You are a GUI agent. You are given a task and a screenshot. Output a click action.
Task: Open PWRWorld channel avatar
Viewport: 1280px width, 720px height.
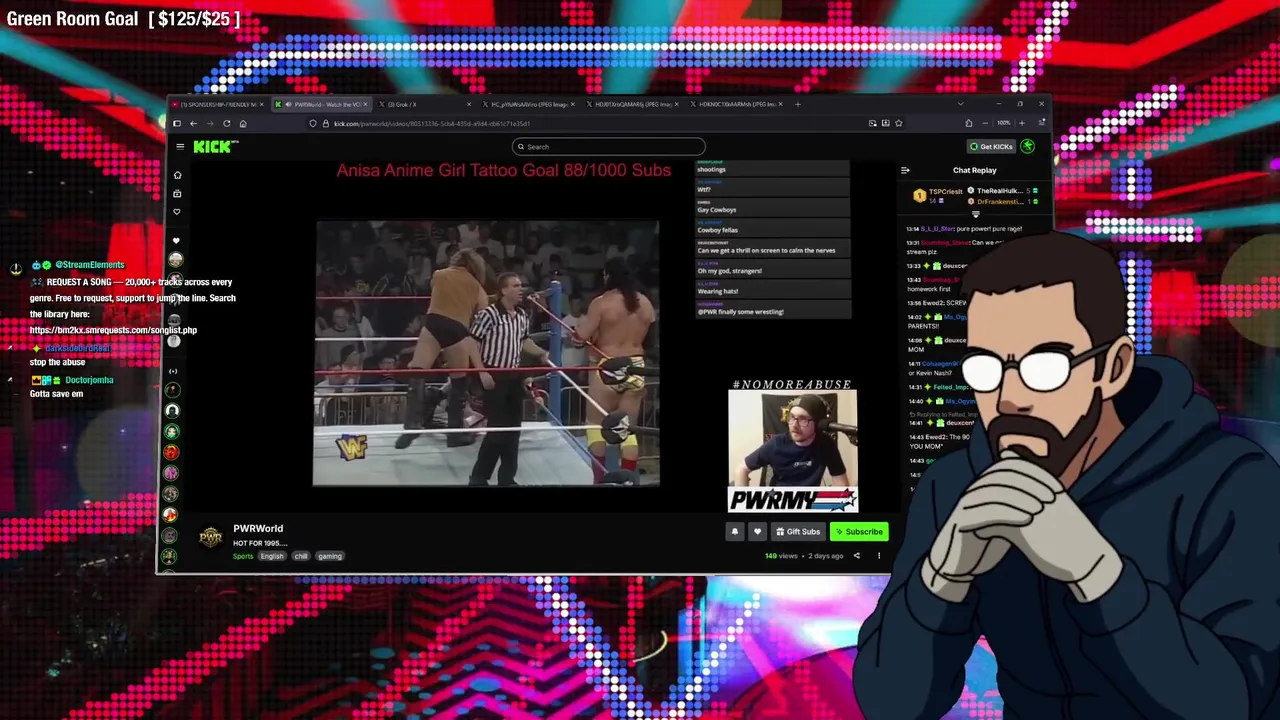pos(210,538)
